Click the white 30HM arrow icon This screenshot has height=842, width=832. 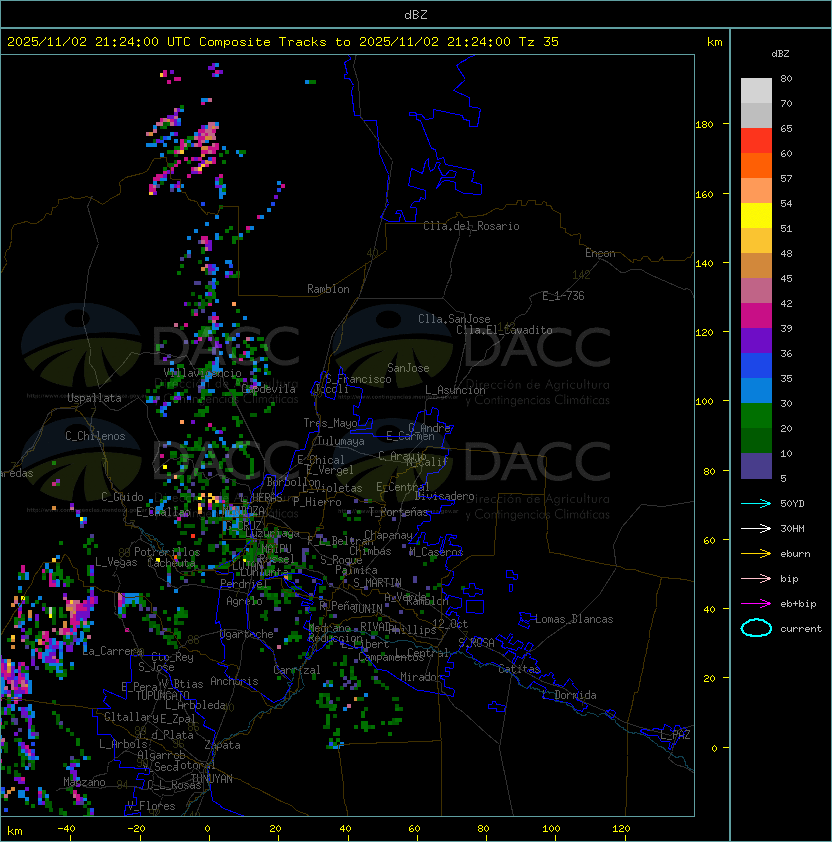coord(756,529)
